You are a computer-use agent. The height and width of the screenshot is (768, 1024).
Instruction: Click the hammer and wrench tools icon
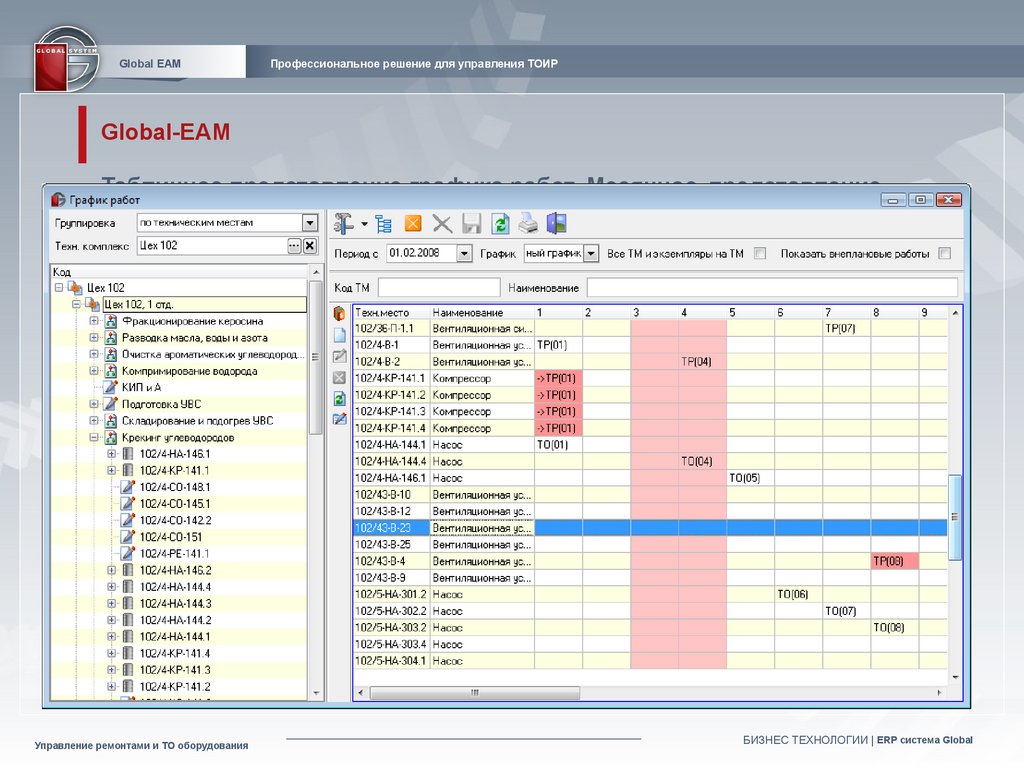344,223
